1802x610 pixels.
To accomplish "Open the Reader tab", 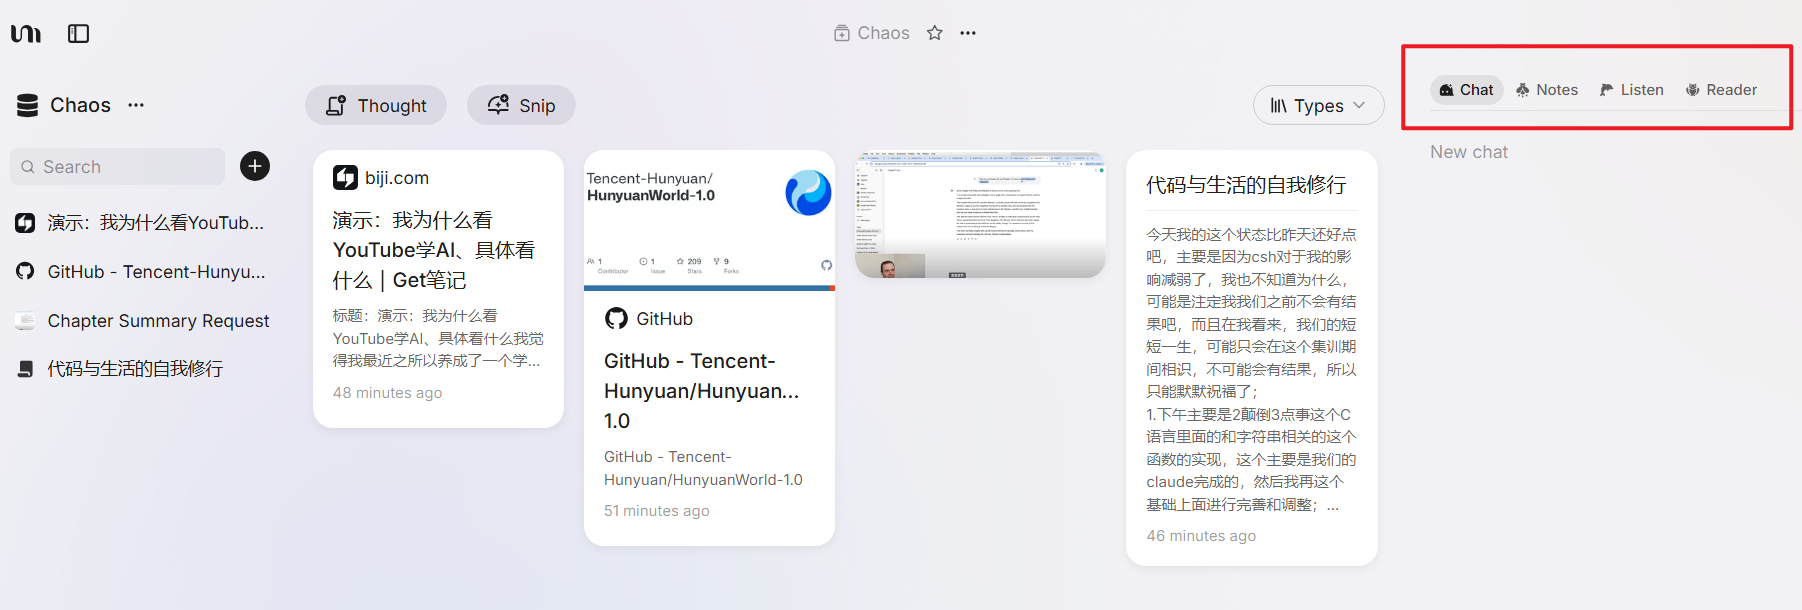I will (1721, 90).
